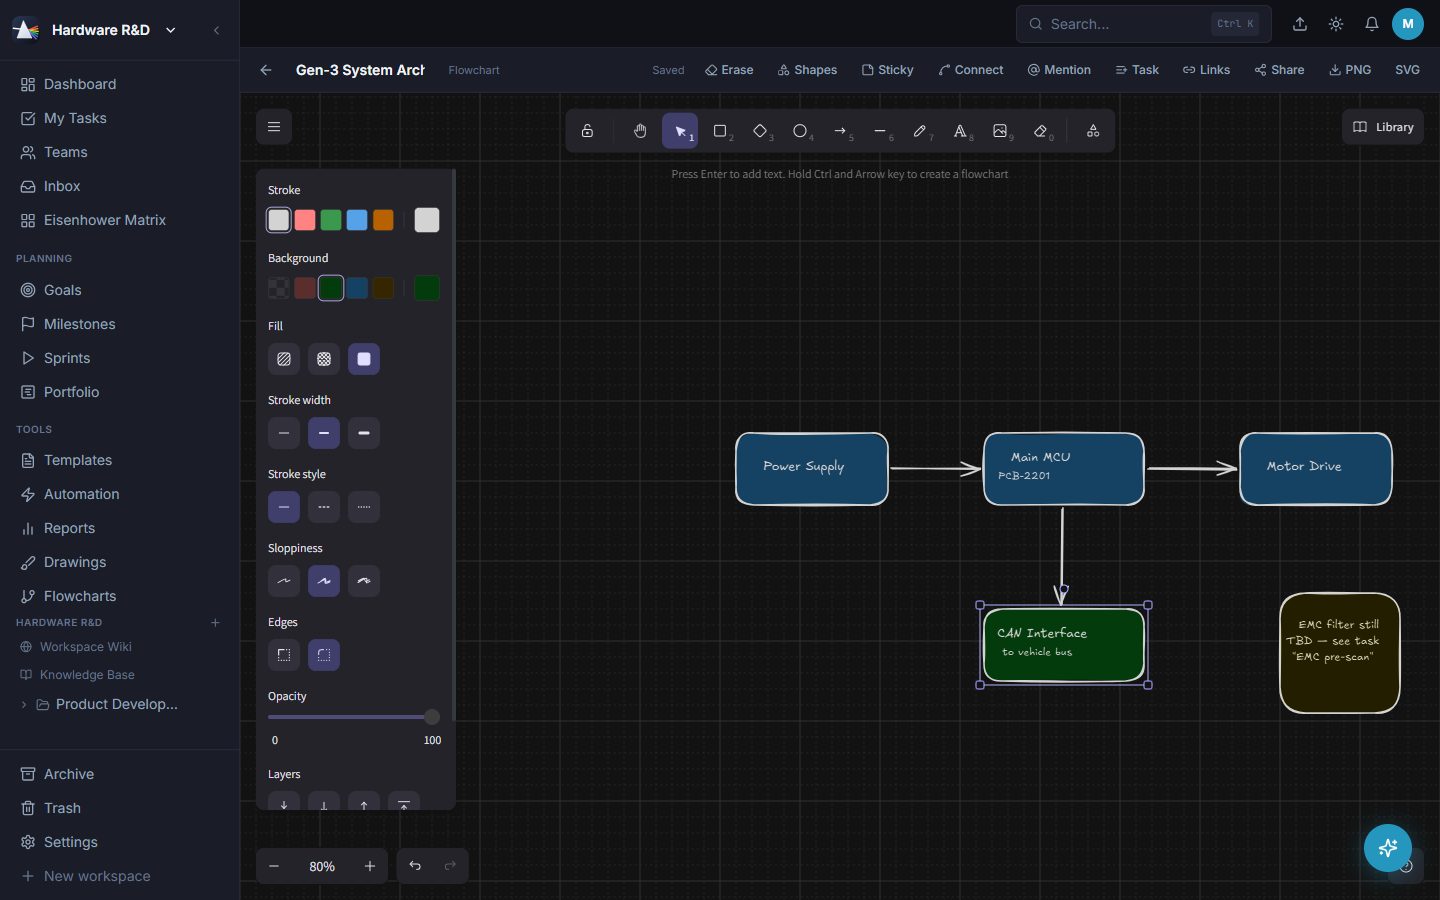Go back with the left arrow
1440x900 pixels.
266,70
